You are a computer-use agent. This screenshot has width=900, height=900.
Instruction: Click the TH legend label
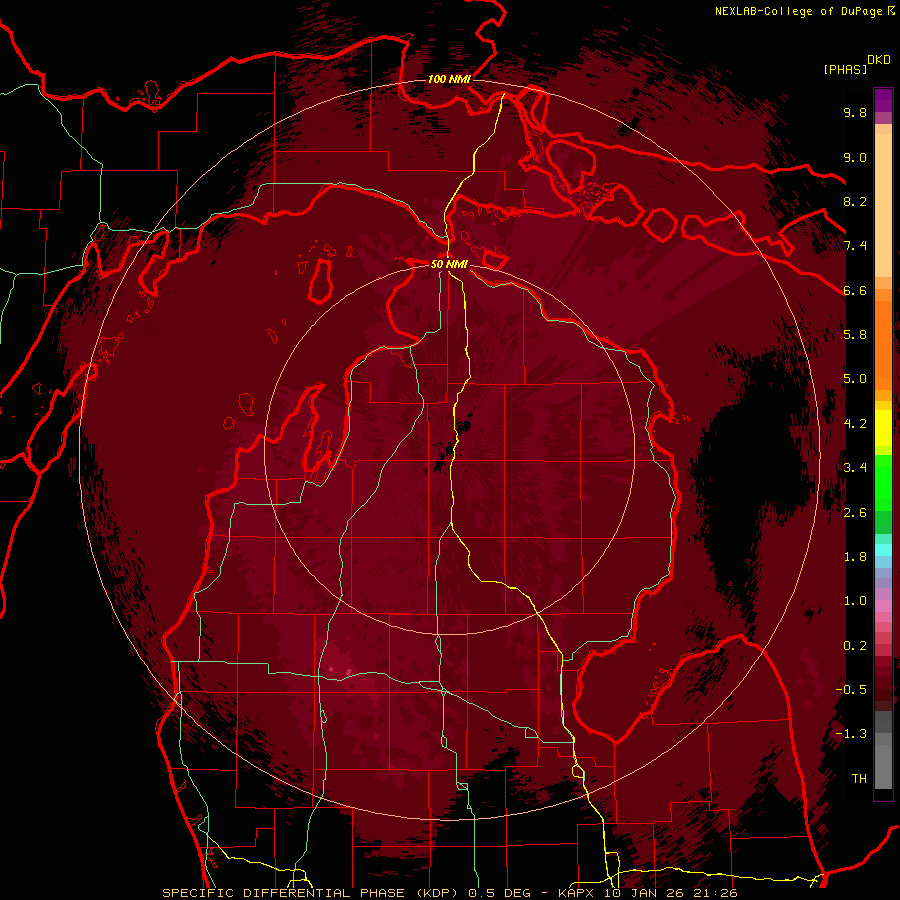tap(859, 779)
